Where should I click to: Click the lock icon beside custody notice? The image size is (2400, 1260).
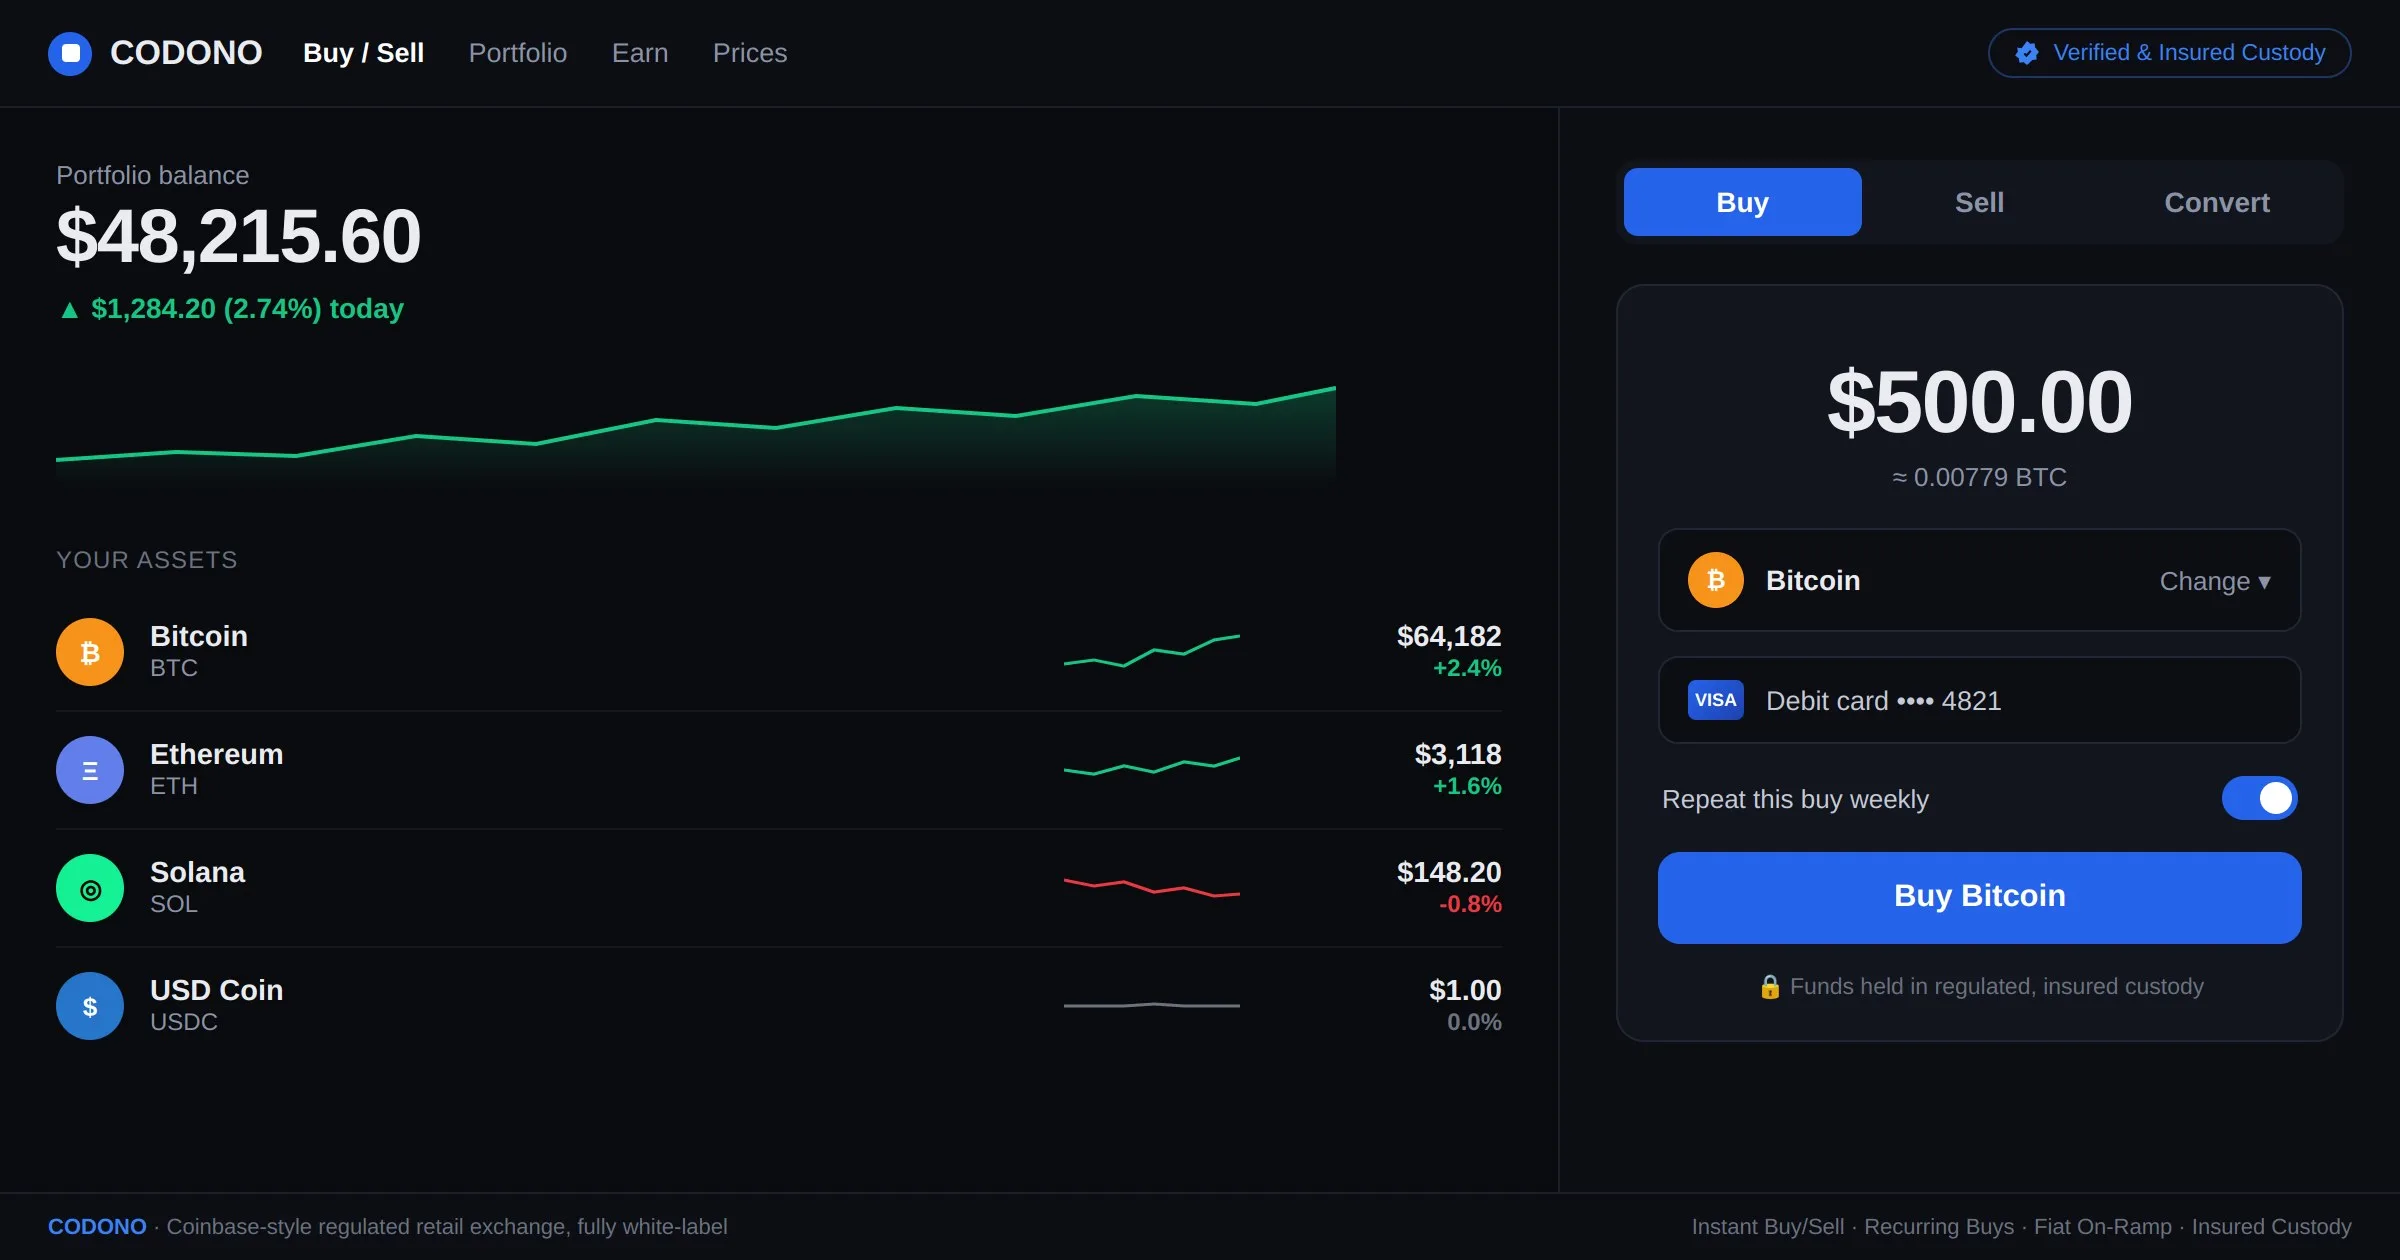[x=1770, y=987]
